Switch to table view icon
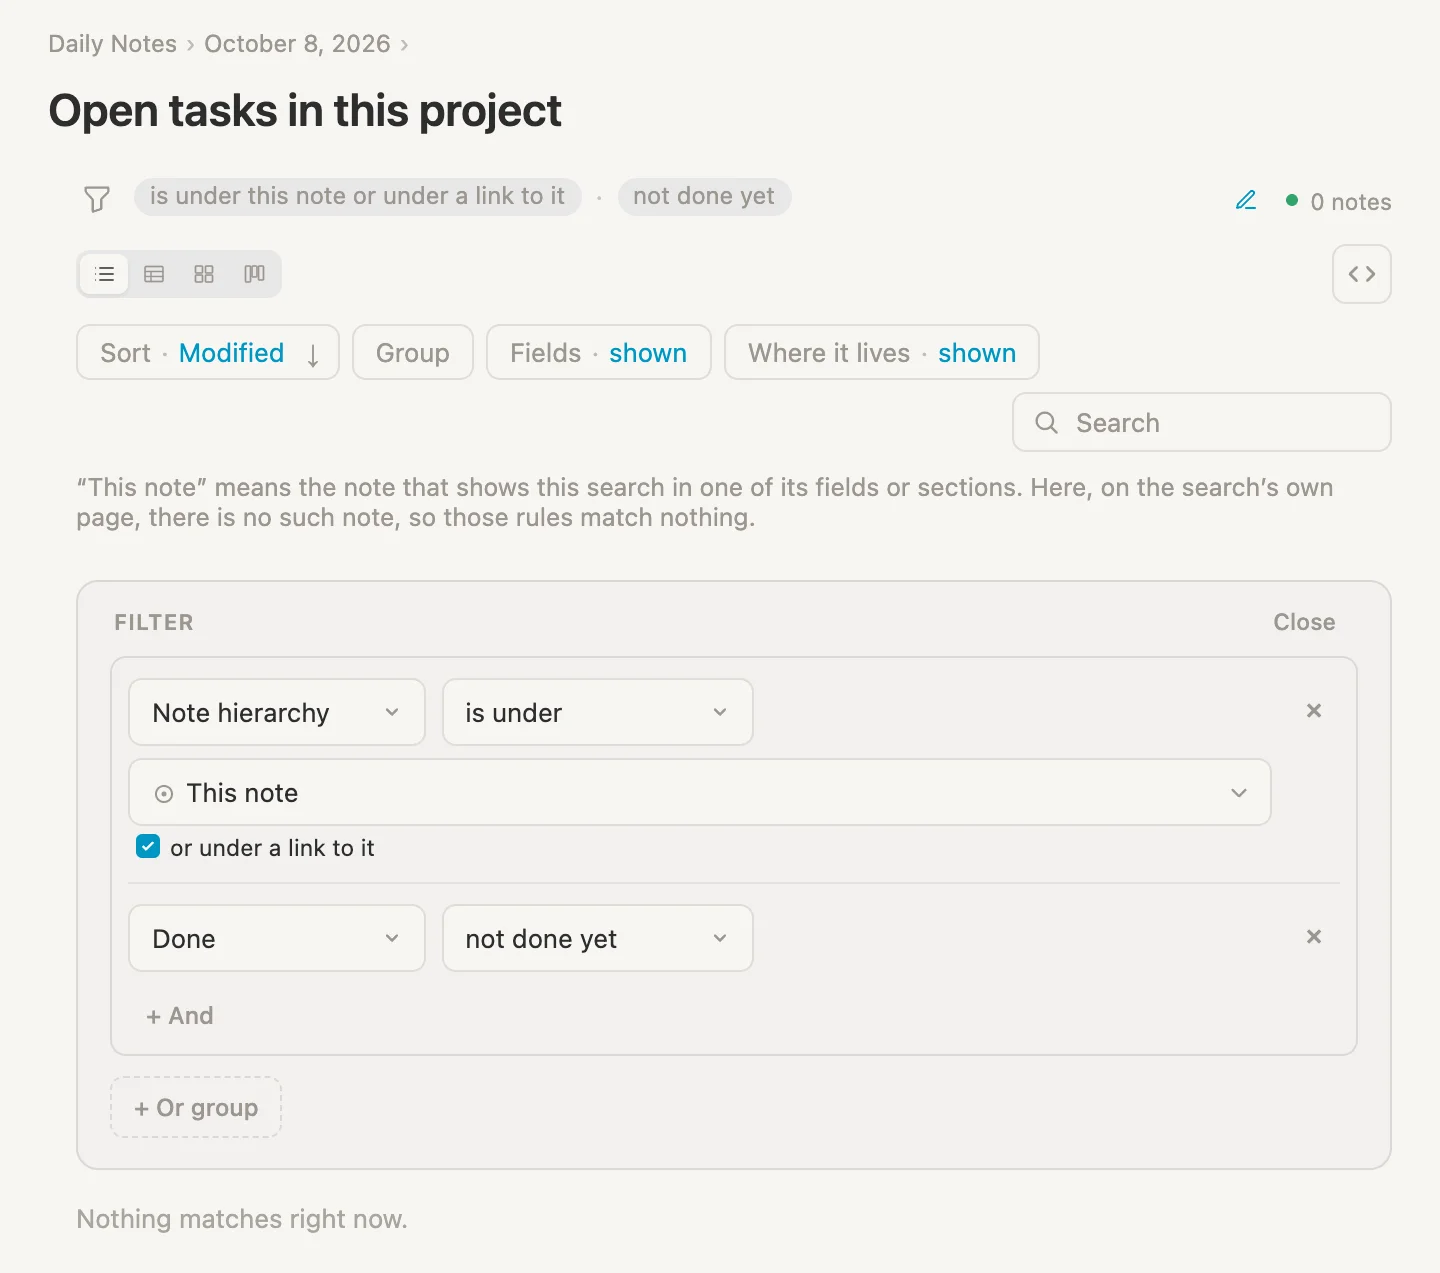The width and height of the screenshot is (1440, 1273). pyautogui.click(x=154, y=274)
